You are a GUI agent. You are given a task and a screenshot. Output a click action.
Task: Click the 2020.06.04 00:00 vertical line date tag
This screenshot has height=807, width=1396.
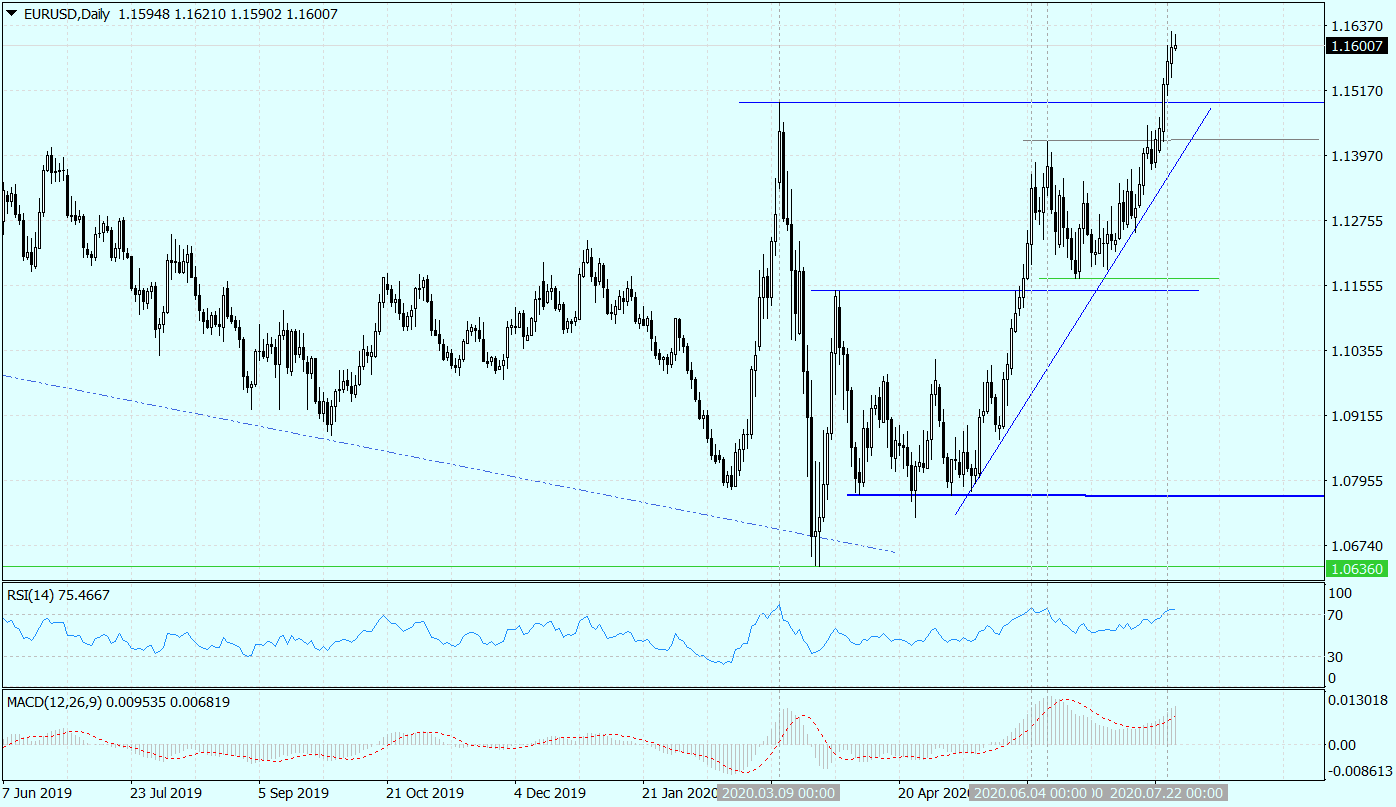[x=1029, y=793]
